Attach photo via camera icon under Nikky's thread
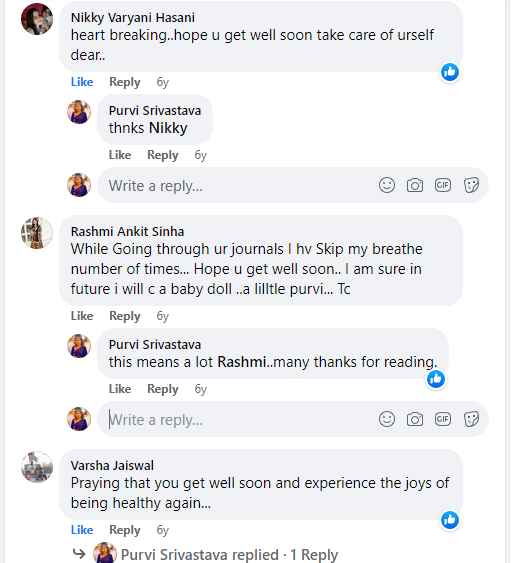The height and width of the screenshot is (563, 511). (415, 185)
